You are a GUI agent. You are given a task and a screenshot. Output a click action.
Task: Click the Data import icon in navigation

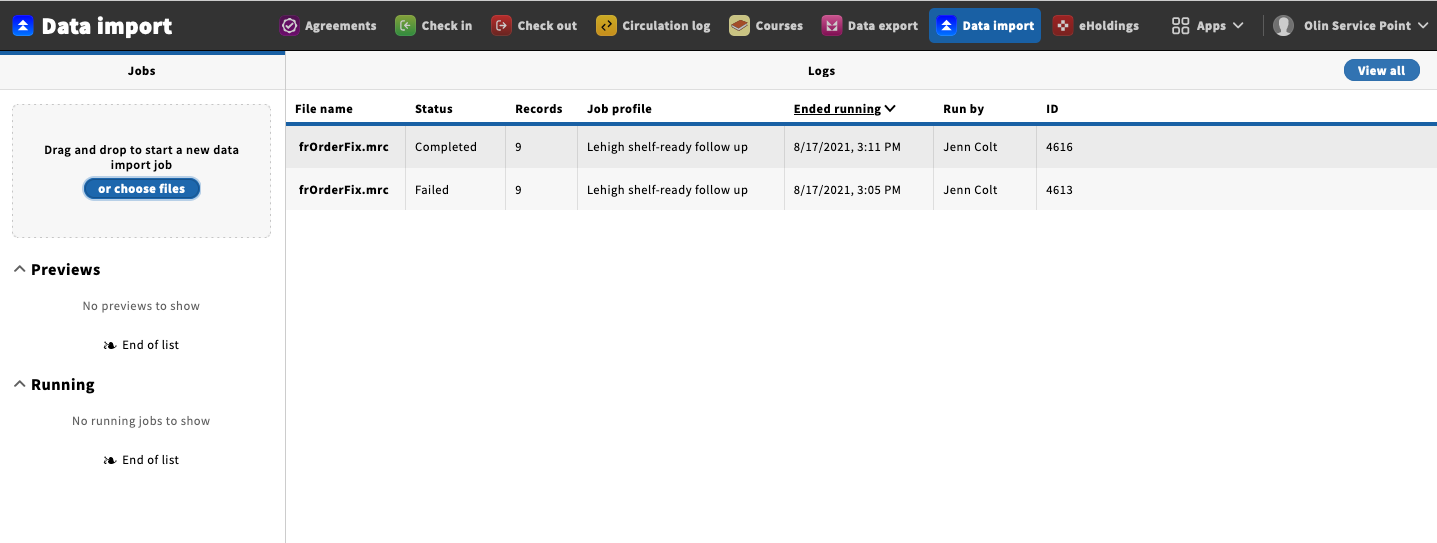tap(946, 26)
